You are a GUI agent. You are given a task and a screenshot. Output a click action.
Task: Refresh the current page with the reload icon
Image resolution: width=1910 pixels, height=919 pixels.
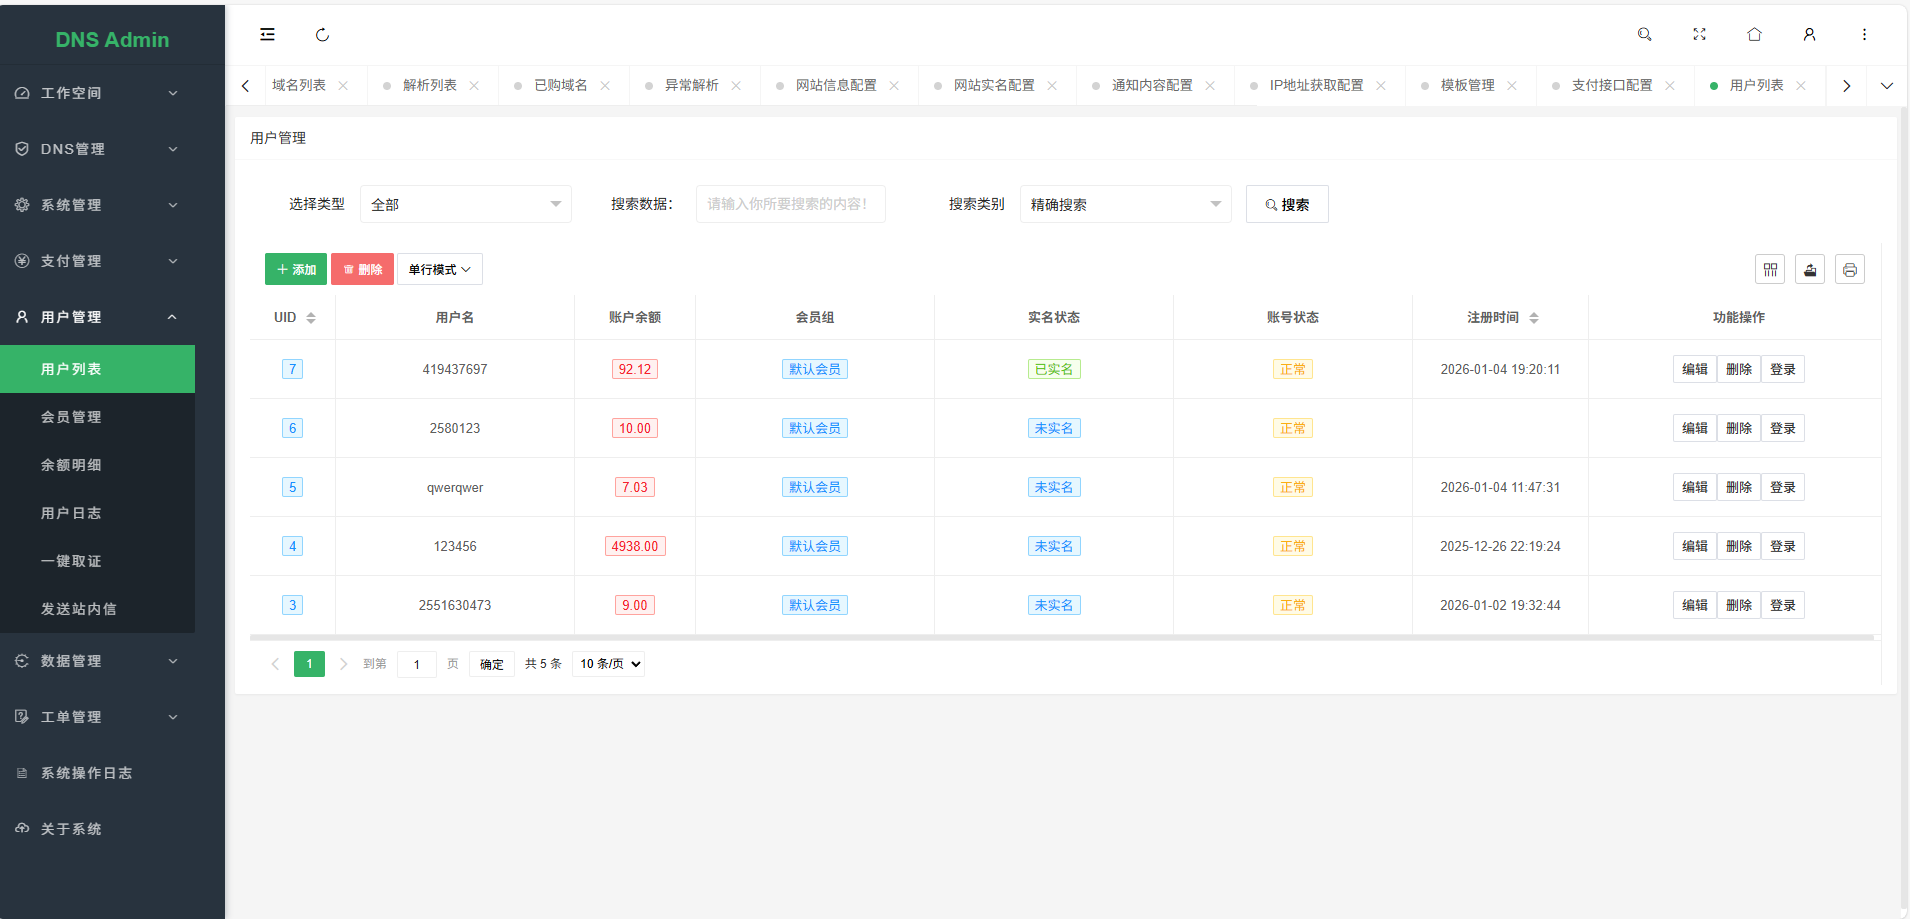pos(322,34)
